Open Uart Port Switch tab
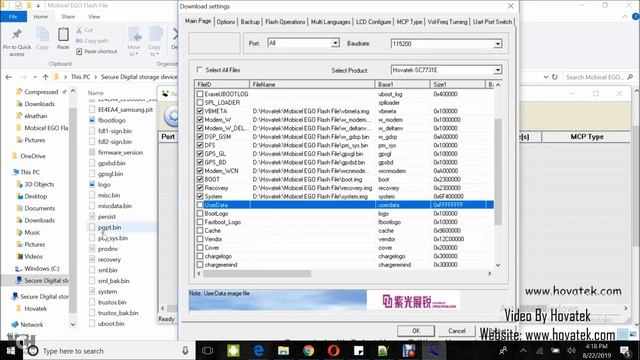Screen dimensions: 640x360 click(x=492, y=22)
